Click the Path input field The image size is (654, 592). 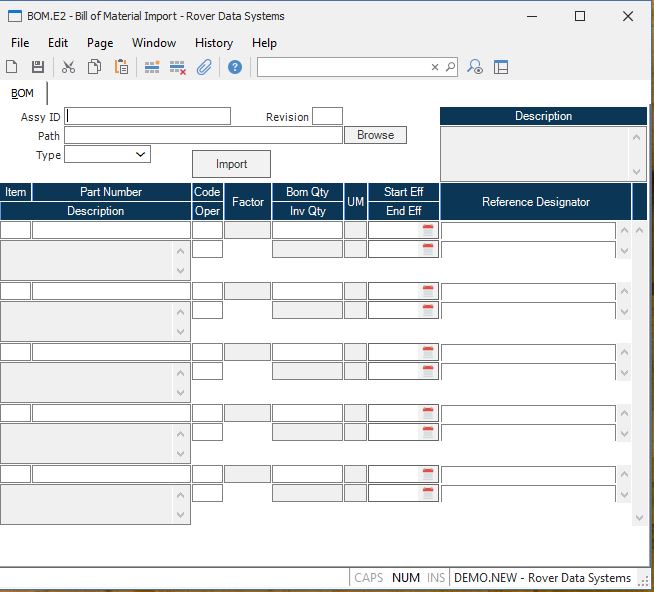(203, 135)
